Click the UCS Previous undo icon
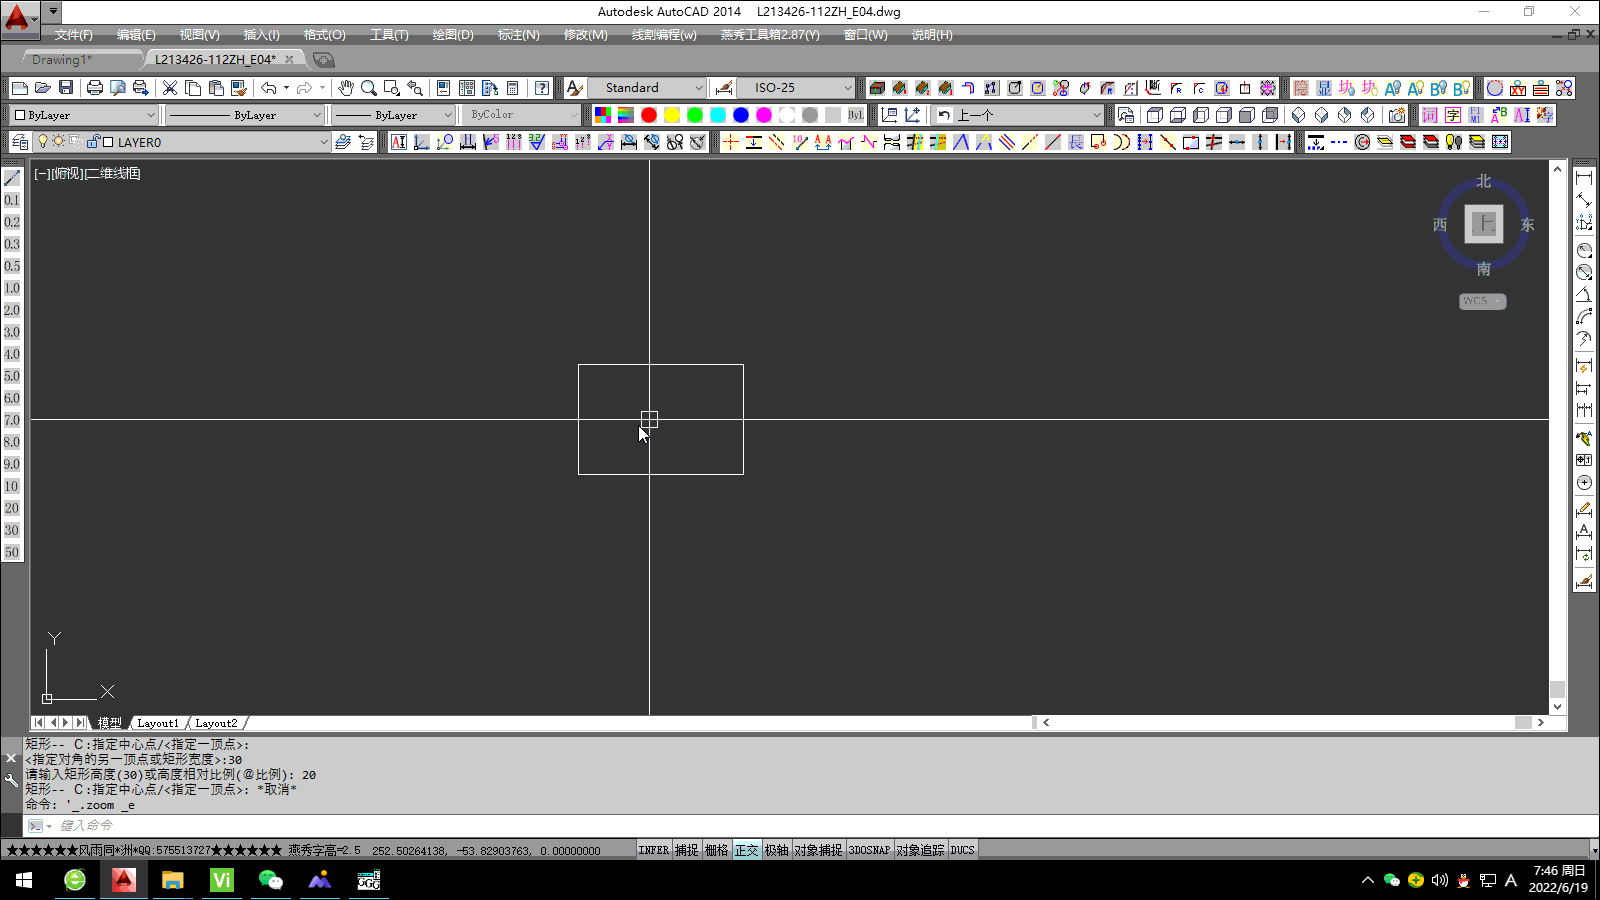Viewport: 1600px width, 900px height. pyautogui.click(x=944, y=115)
